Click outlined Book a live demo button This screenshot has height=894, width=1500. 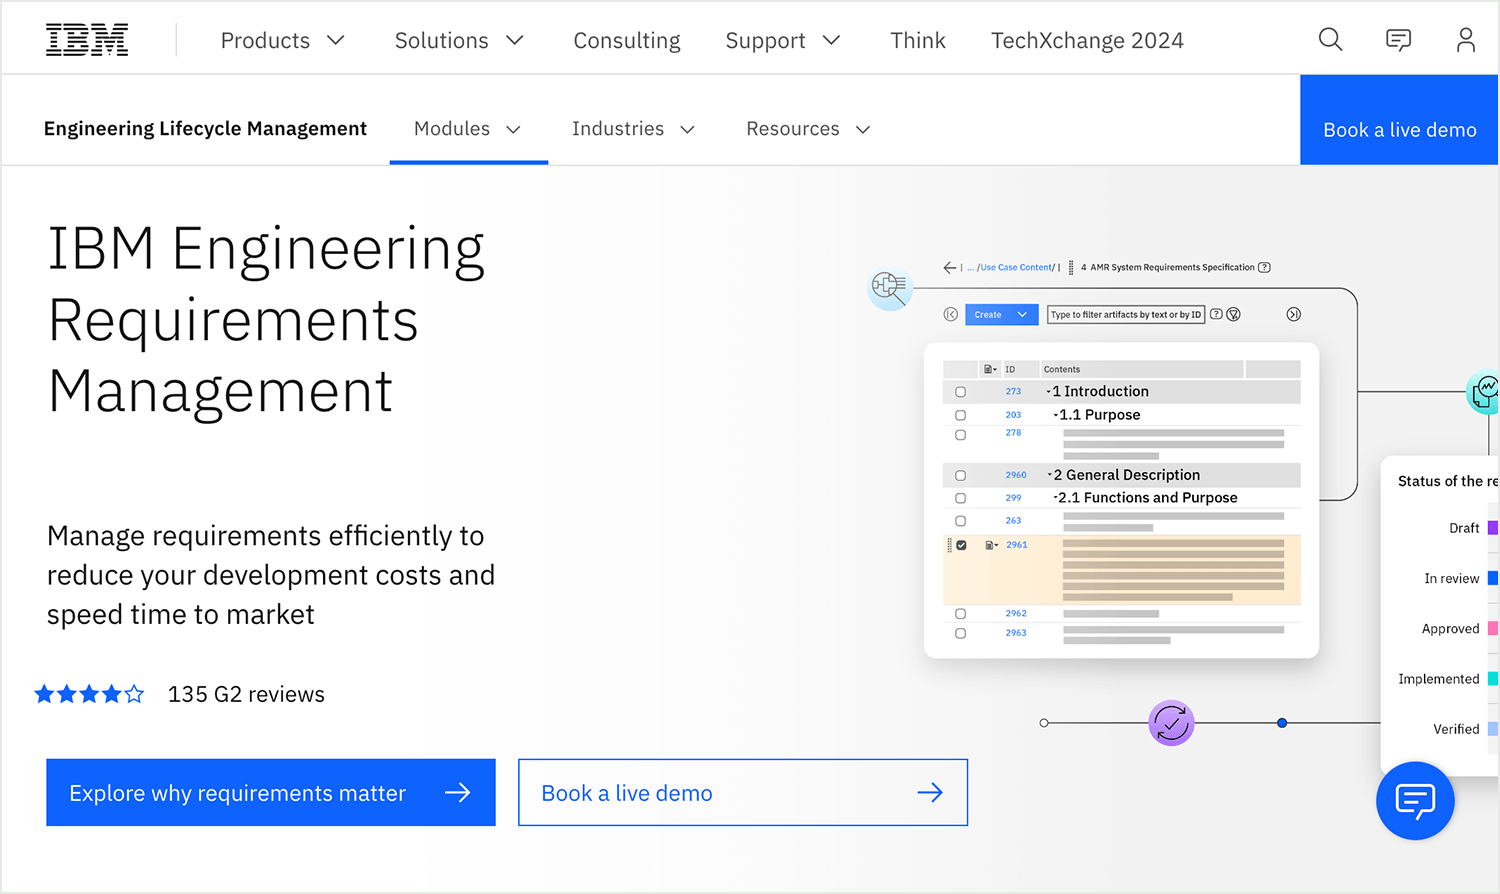pyautogui.click(x=743, y=792)
